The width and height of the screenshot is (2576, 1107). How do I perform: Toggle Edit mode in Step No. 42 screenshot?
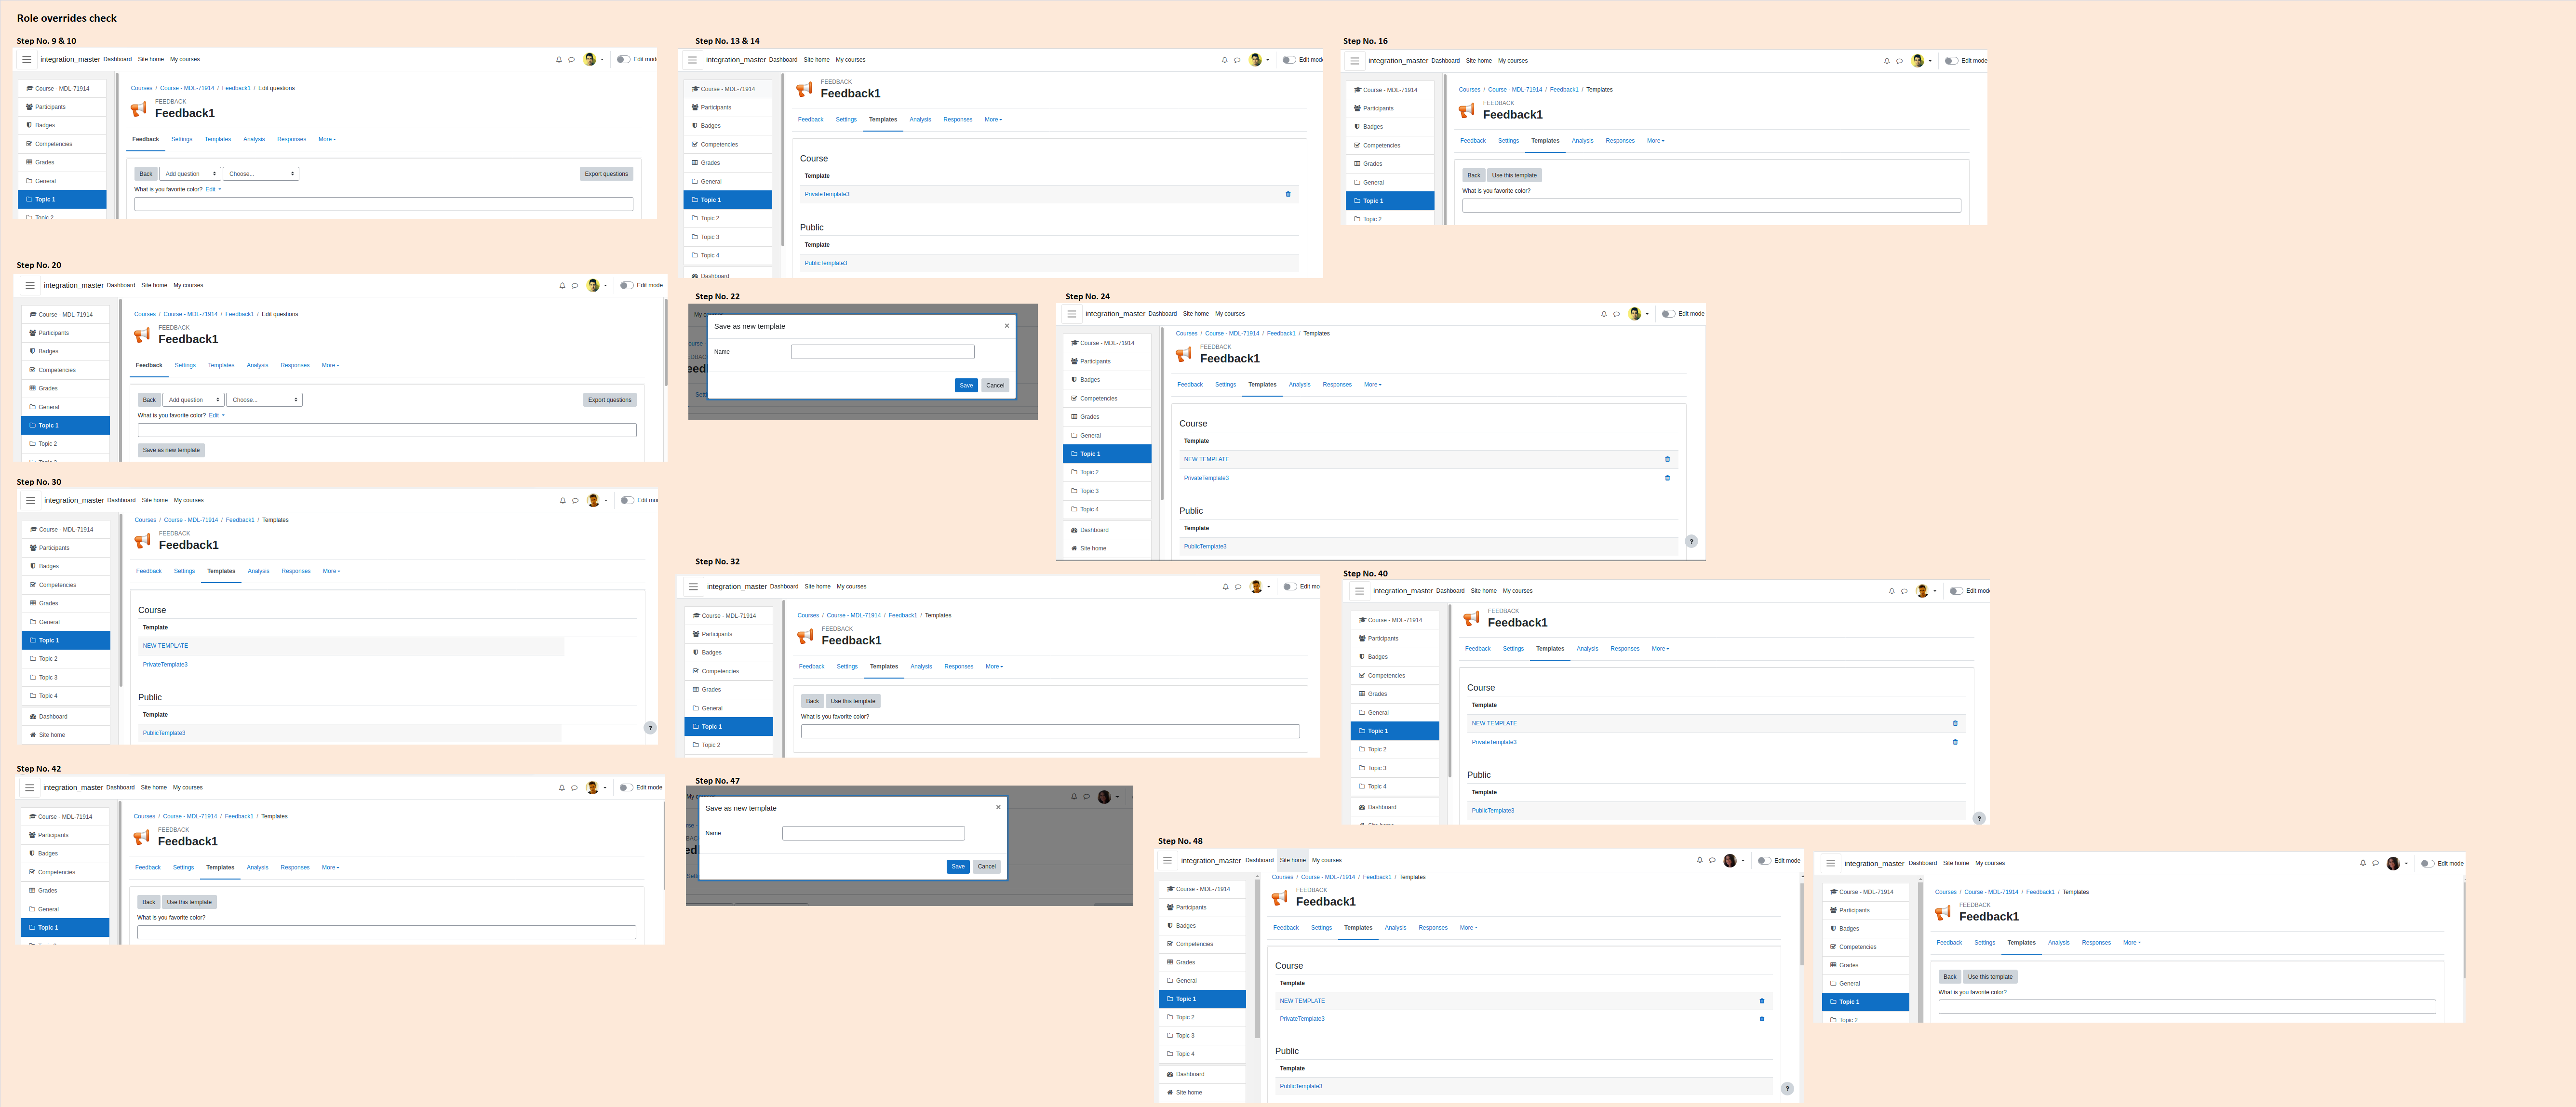[x=626, y=787]
